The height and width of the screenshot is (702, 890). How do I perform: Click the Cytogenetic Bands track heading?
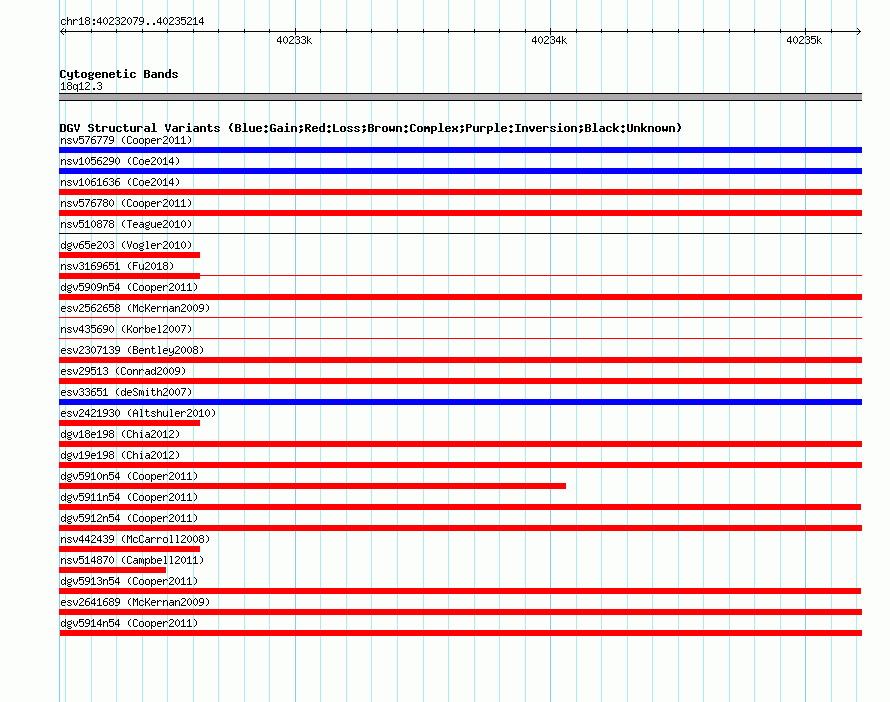tap(119, 74)
